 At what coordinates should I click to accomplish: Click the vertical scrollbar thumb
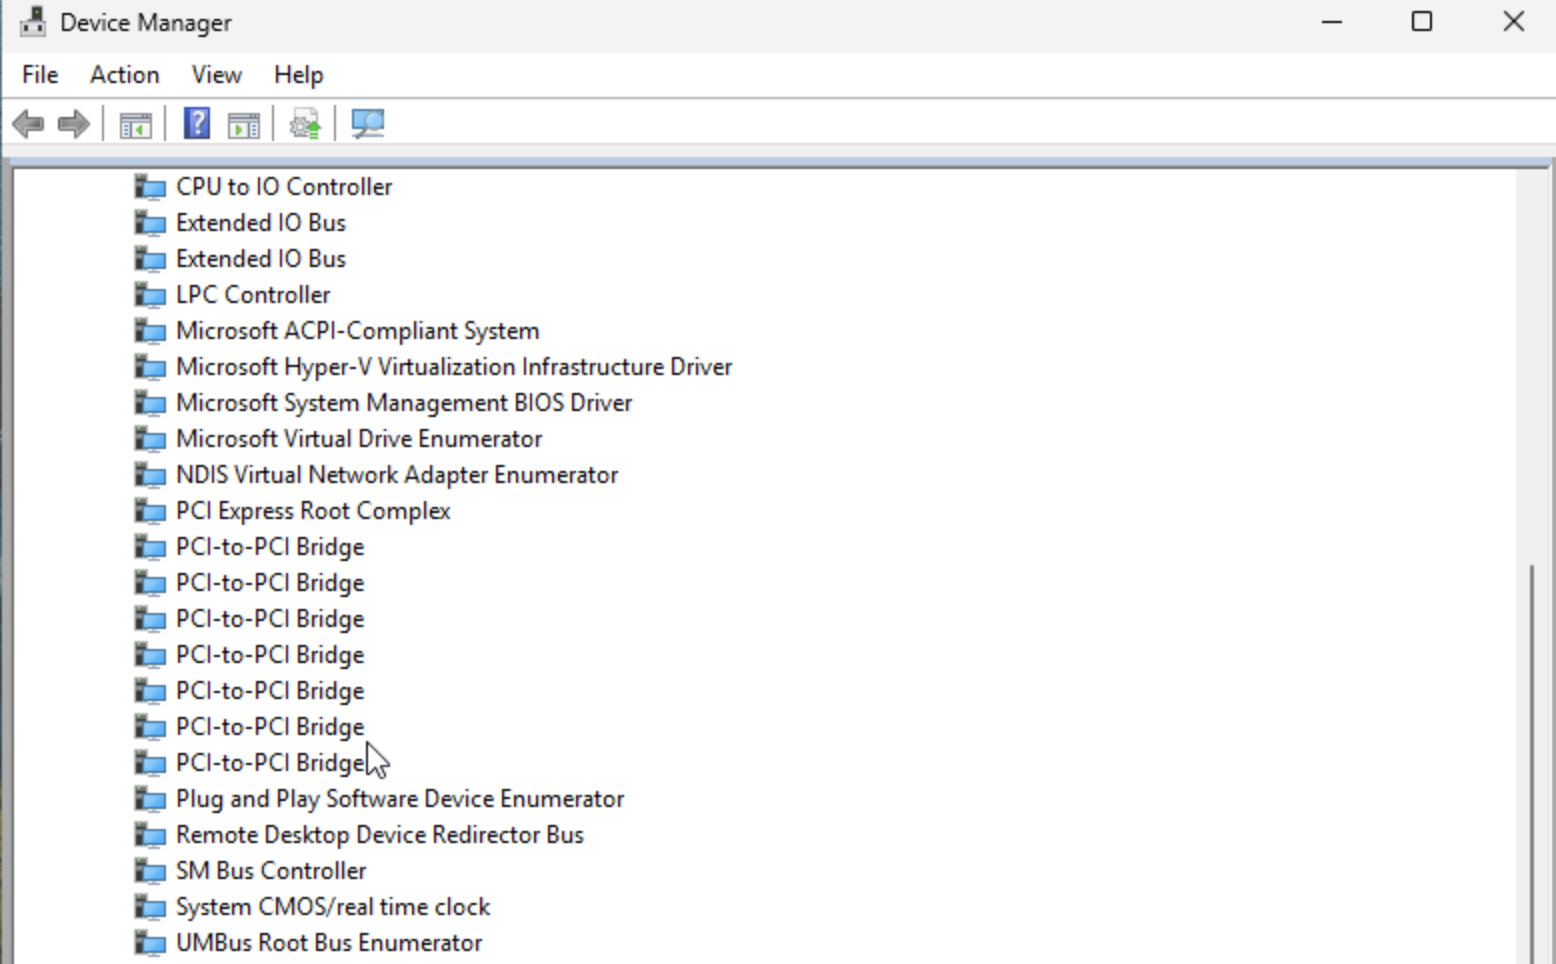(x=1532, y=760)
